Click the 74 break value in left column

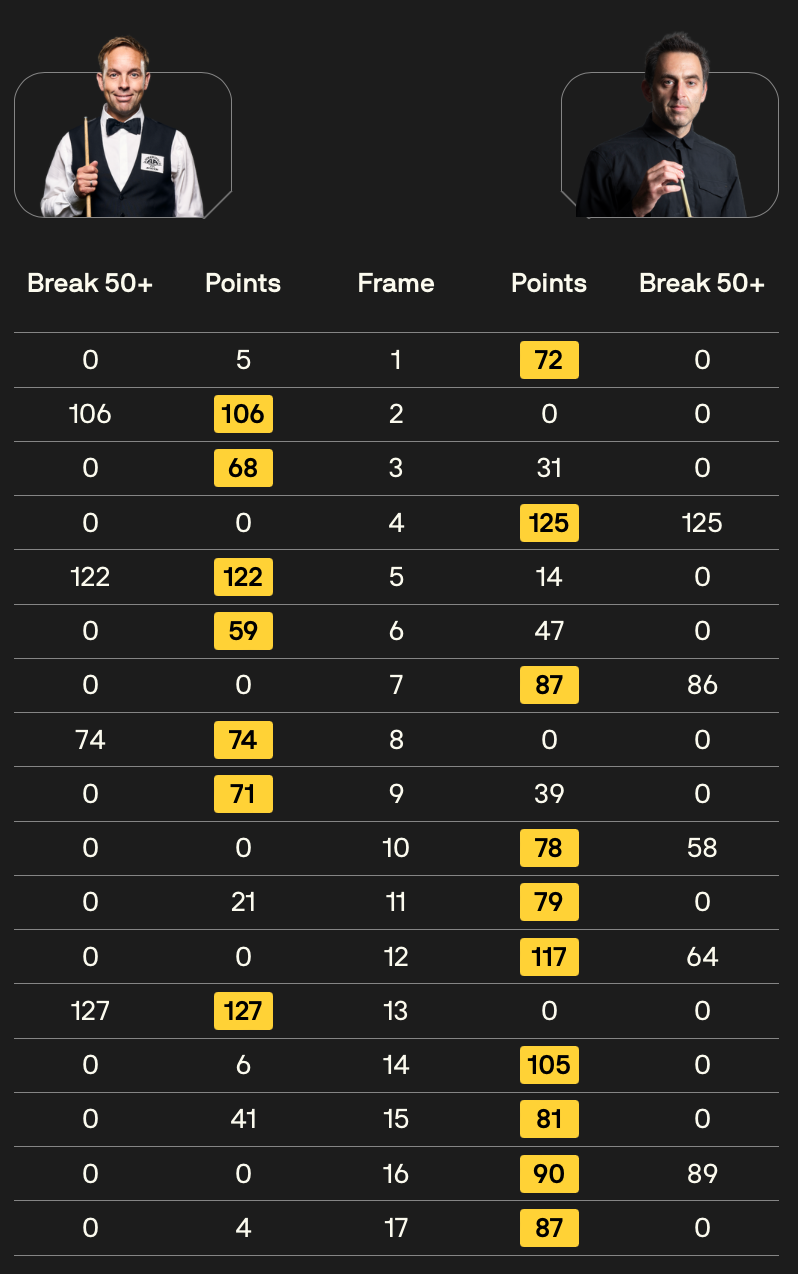click(x=90, y=740)
